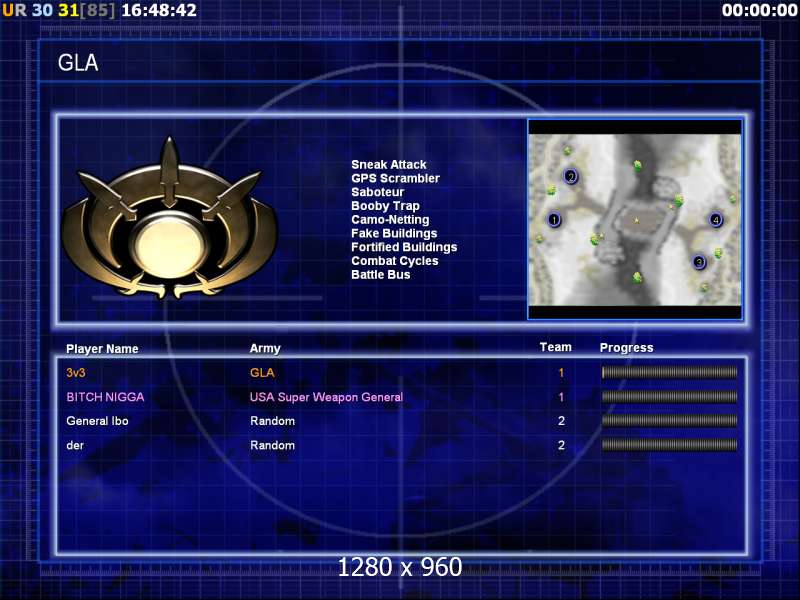Screen dimensions: 800x600
Task: Click the 1280 x 960 resolution label
Action: [400, 567]
